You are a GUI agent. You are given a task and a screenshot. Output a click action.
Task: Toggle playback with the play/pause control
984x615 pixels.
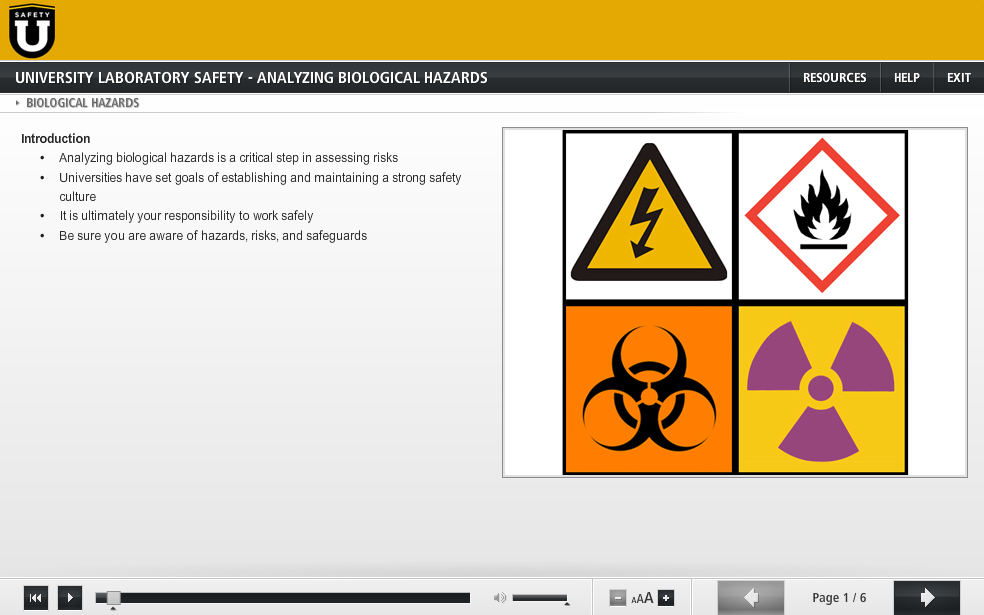(69, 597)
